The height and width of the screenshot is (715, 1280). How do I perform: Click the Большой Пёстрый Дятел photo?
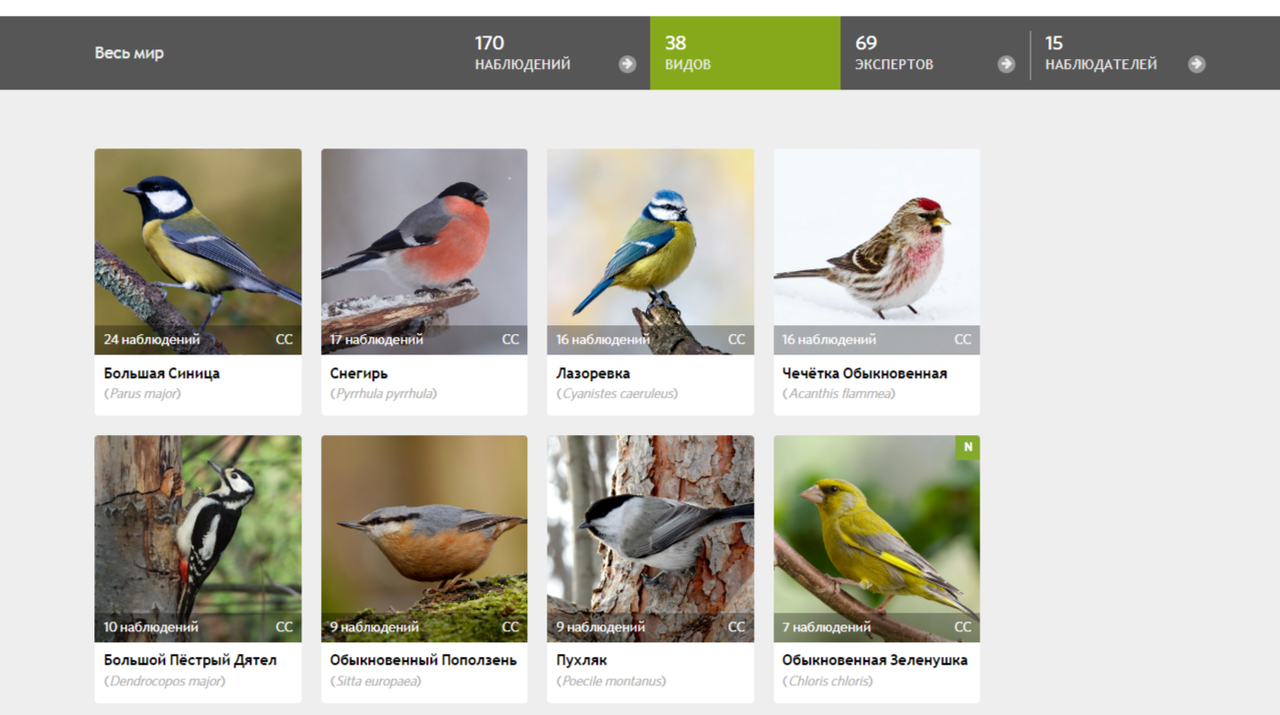click(x=198, y=538)
